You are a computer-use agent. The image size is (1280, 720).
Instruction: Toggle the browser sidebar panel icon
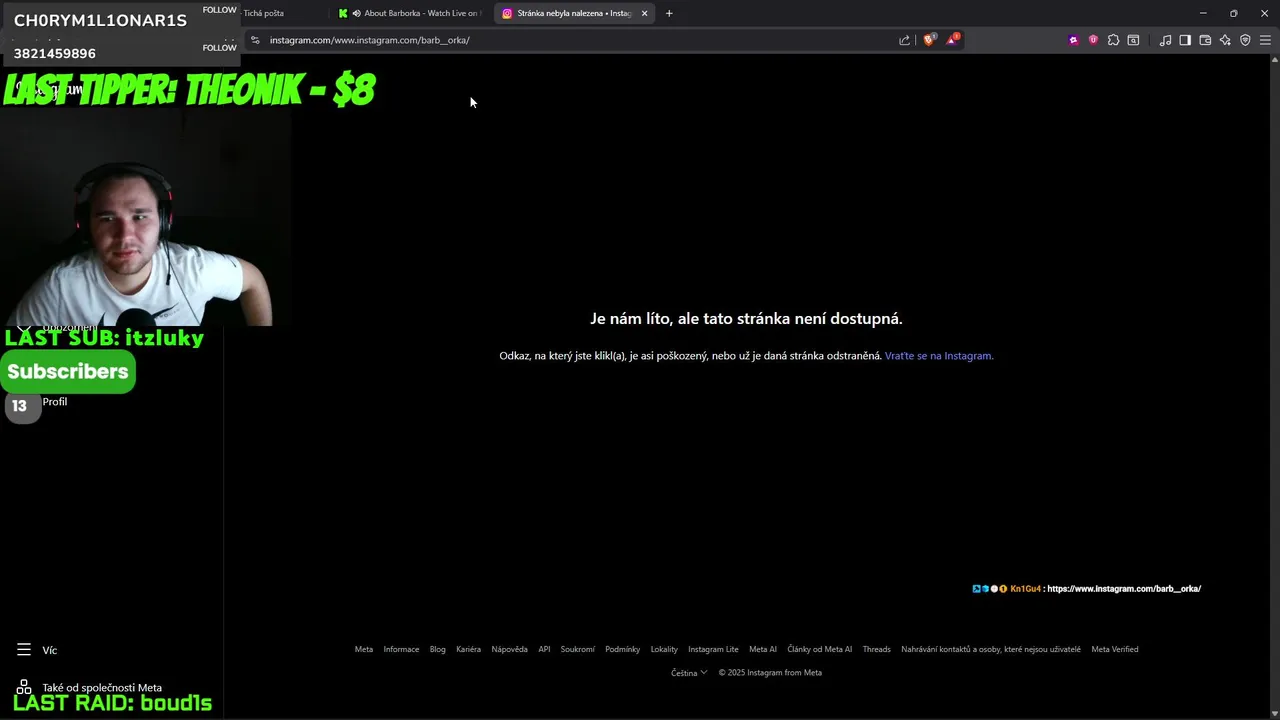click(x=1185, y=40)
